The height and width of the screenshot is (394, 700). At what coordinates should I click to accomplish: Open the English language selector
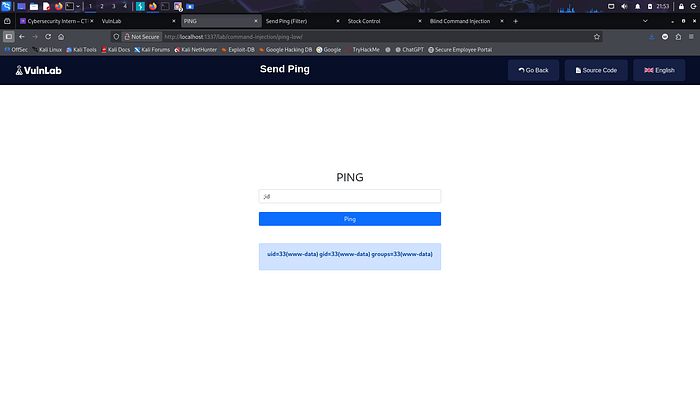pyautogui.click(x=659, y=70)
